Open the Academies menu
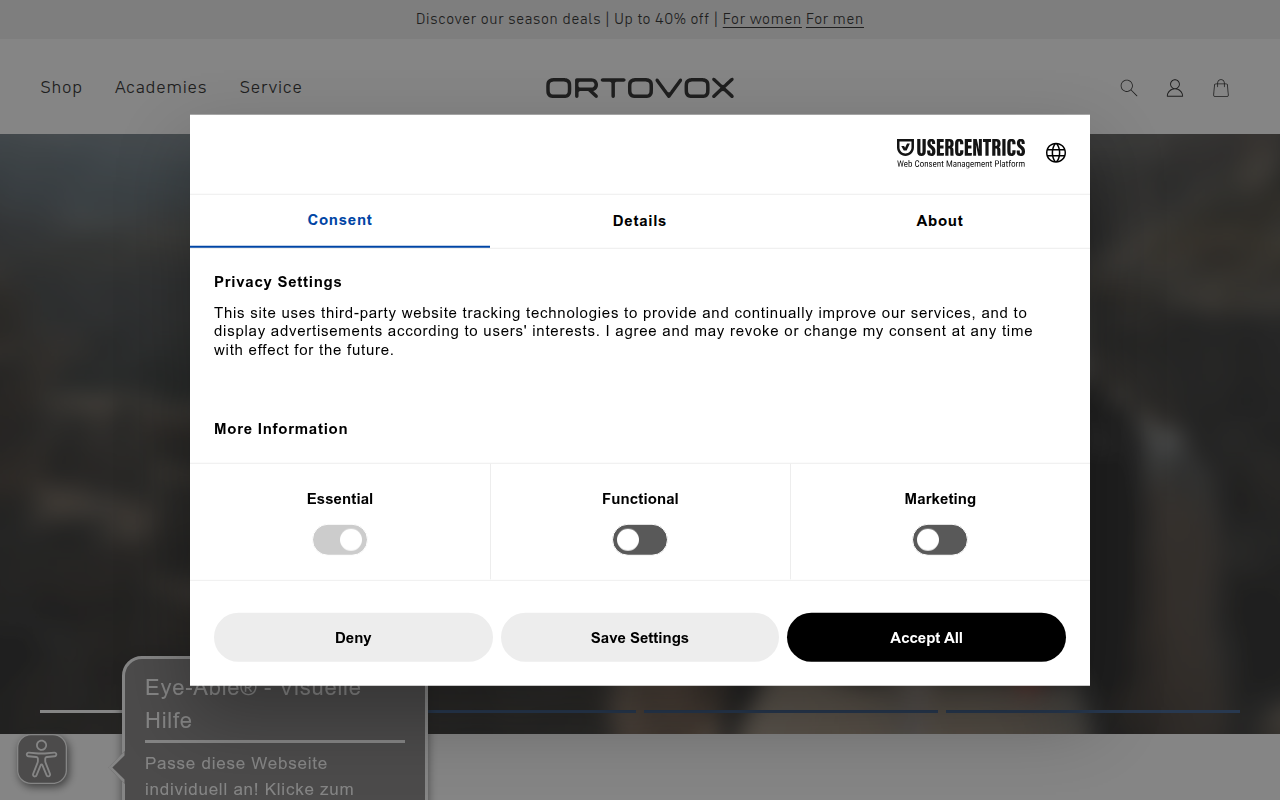The image size is (1280, 800). (161, 87)
